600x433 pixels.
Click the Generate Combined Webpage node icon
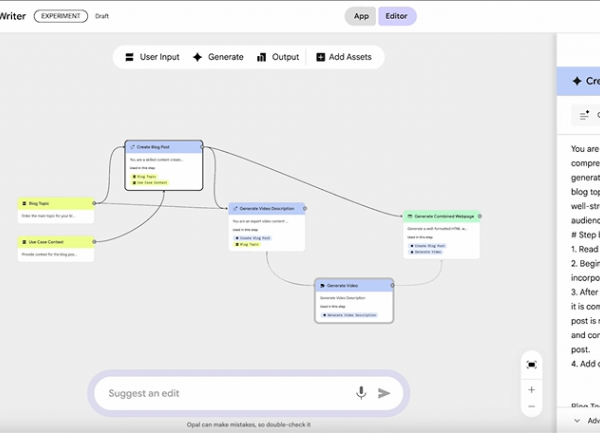pyautogui.click(x=410, y=216)
